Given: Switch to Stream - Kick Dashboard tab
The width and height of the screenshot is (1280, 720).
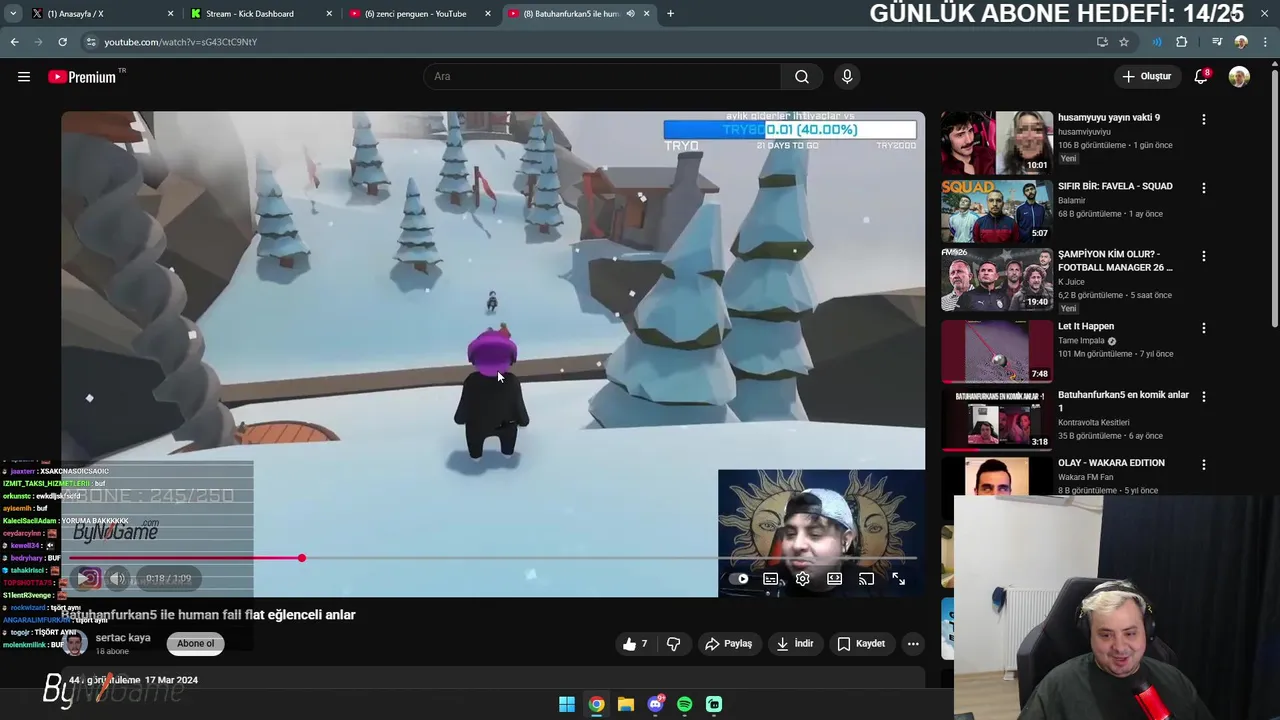Looking at the screenshot, I should [262, 14].
